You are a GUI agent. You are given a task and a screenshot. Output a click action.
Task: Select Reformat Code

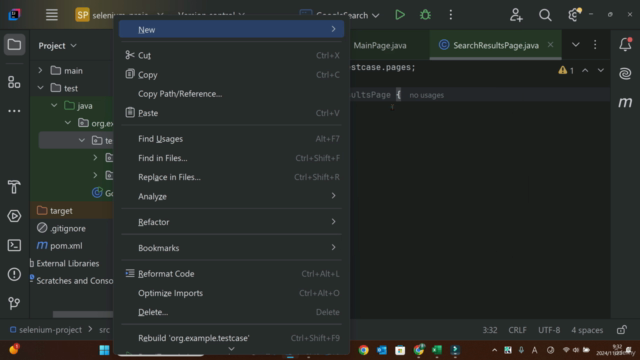tap(231, 274)
